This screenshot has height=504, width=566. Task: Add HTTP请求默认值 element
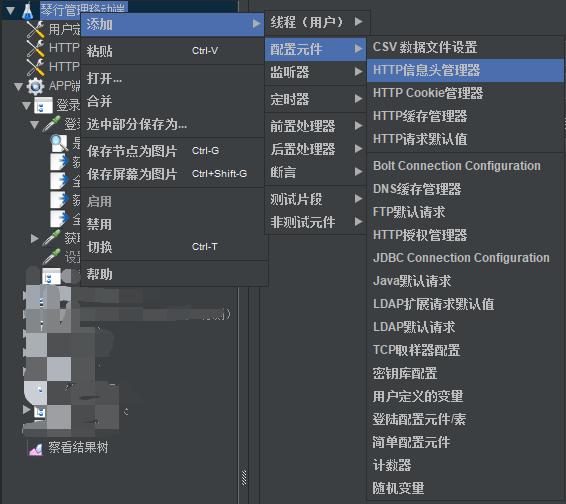point(465,139)
